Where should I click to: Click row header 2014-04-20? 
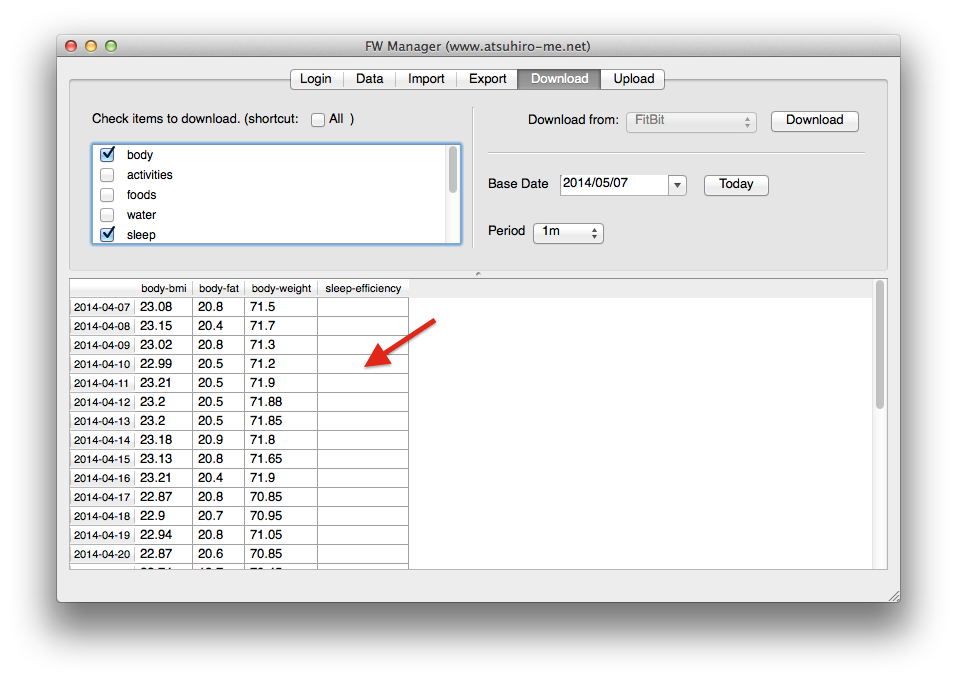pyautogui.click(x=102, y=554)
